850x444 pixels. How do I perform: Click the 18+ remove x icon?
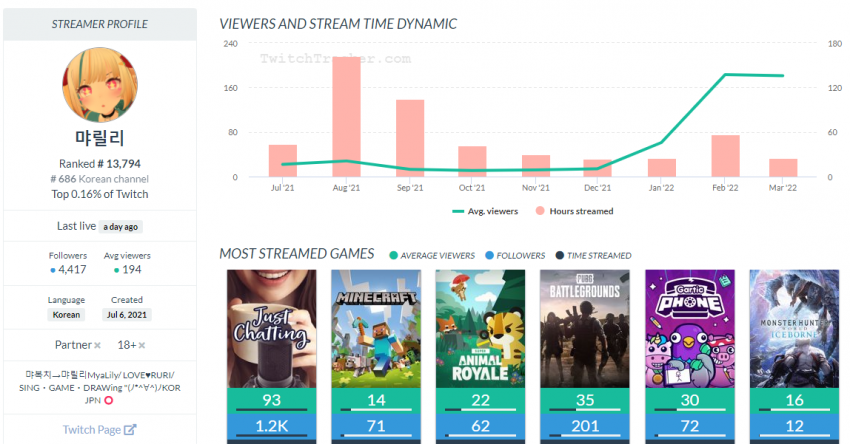click(141, 345)
